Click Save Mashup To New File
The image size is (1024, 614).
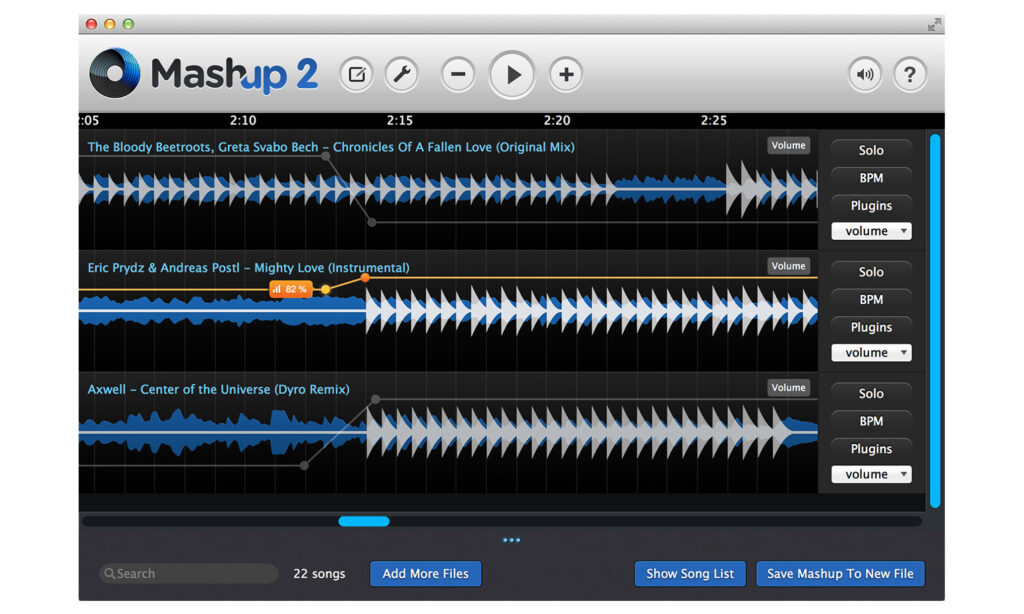[x=840, y=574]
